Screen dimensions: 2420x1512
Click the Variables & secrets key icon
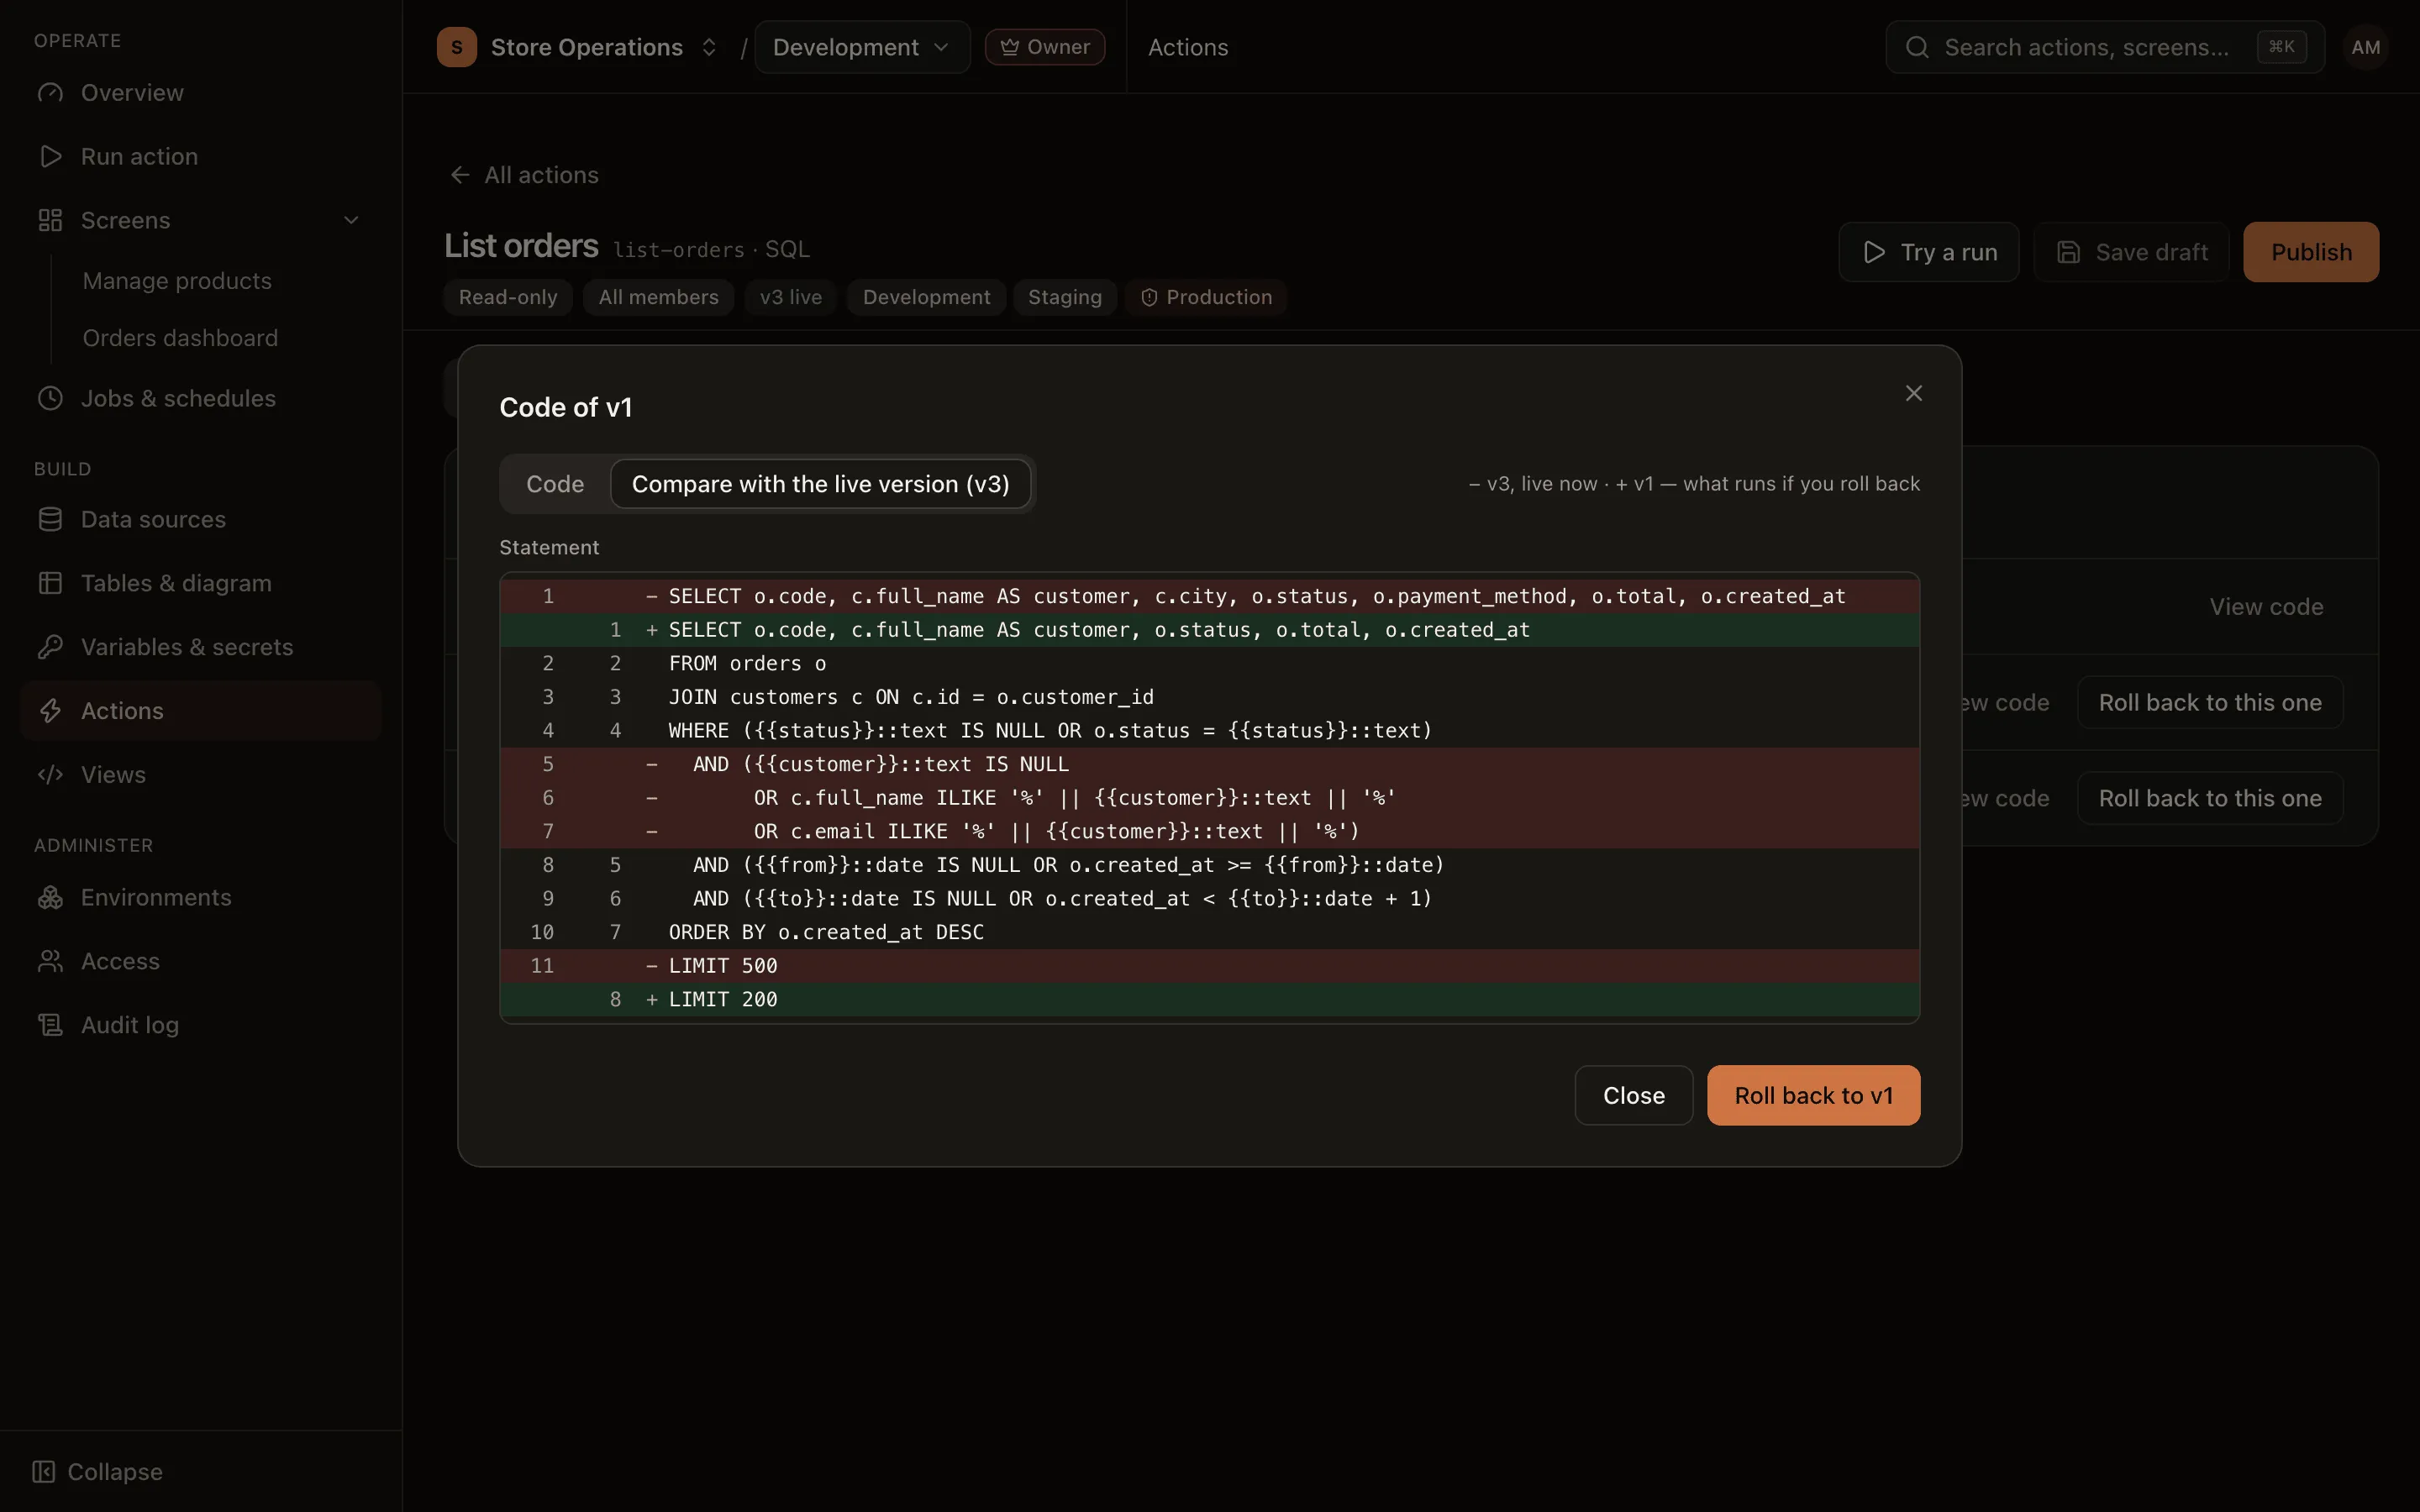(x=50, y=647)
